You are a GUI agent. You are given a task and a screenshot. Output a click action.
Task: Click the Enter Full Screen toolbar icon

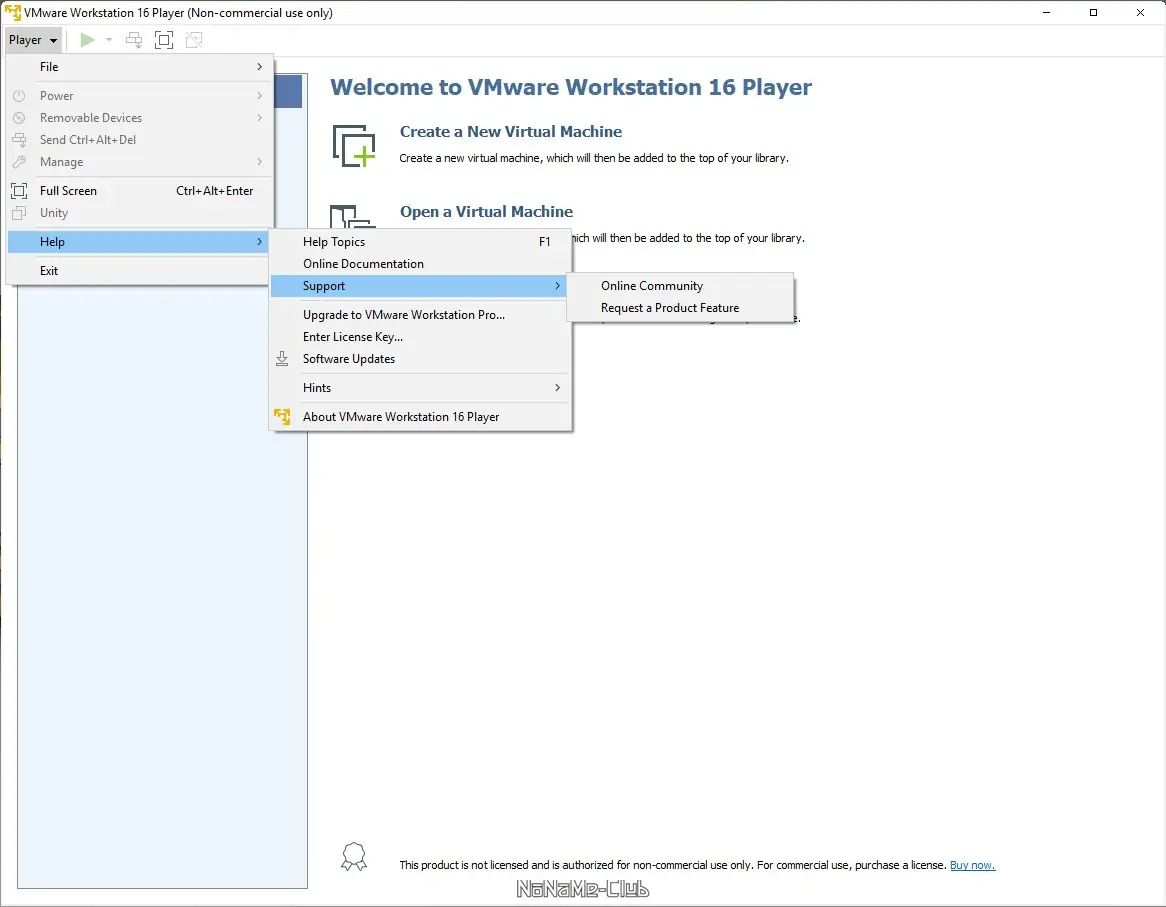[x=164, y=39]
